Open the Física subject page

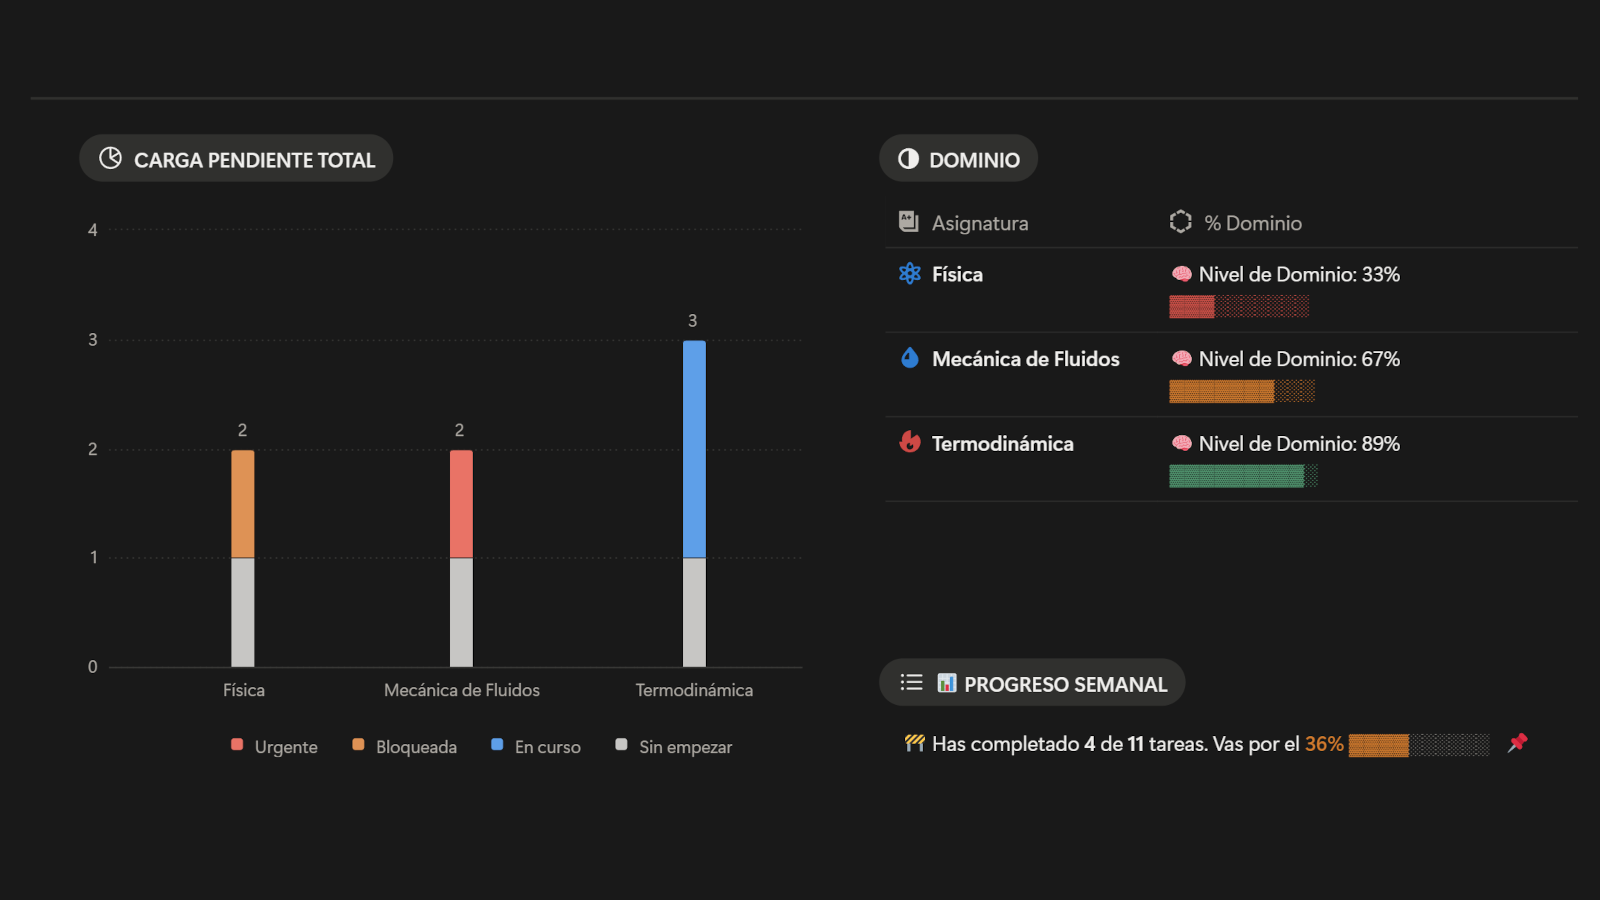point(957,274)
